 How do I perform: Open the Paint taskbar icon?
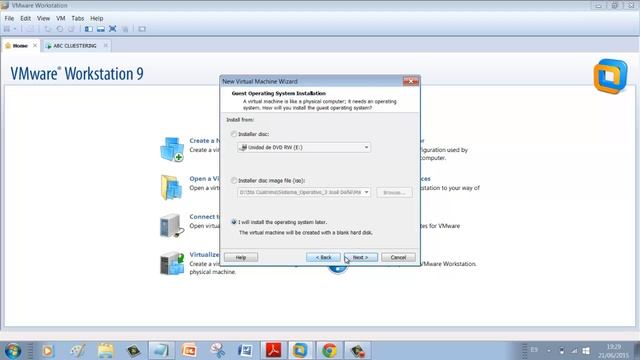pos(77,351)
